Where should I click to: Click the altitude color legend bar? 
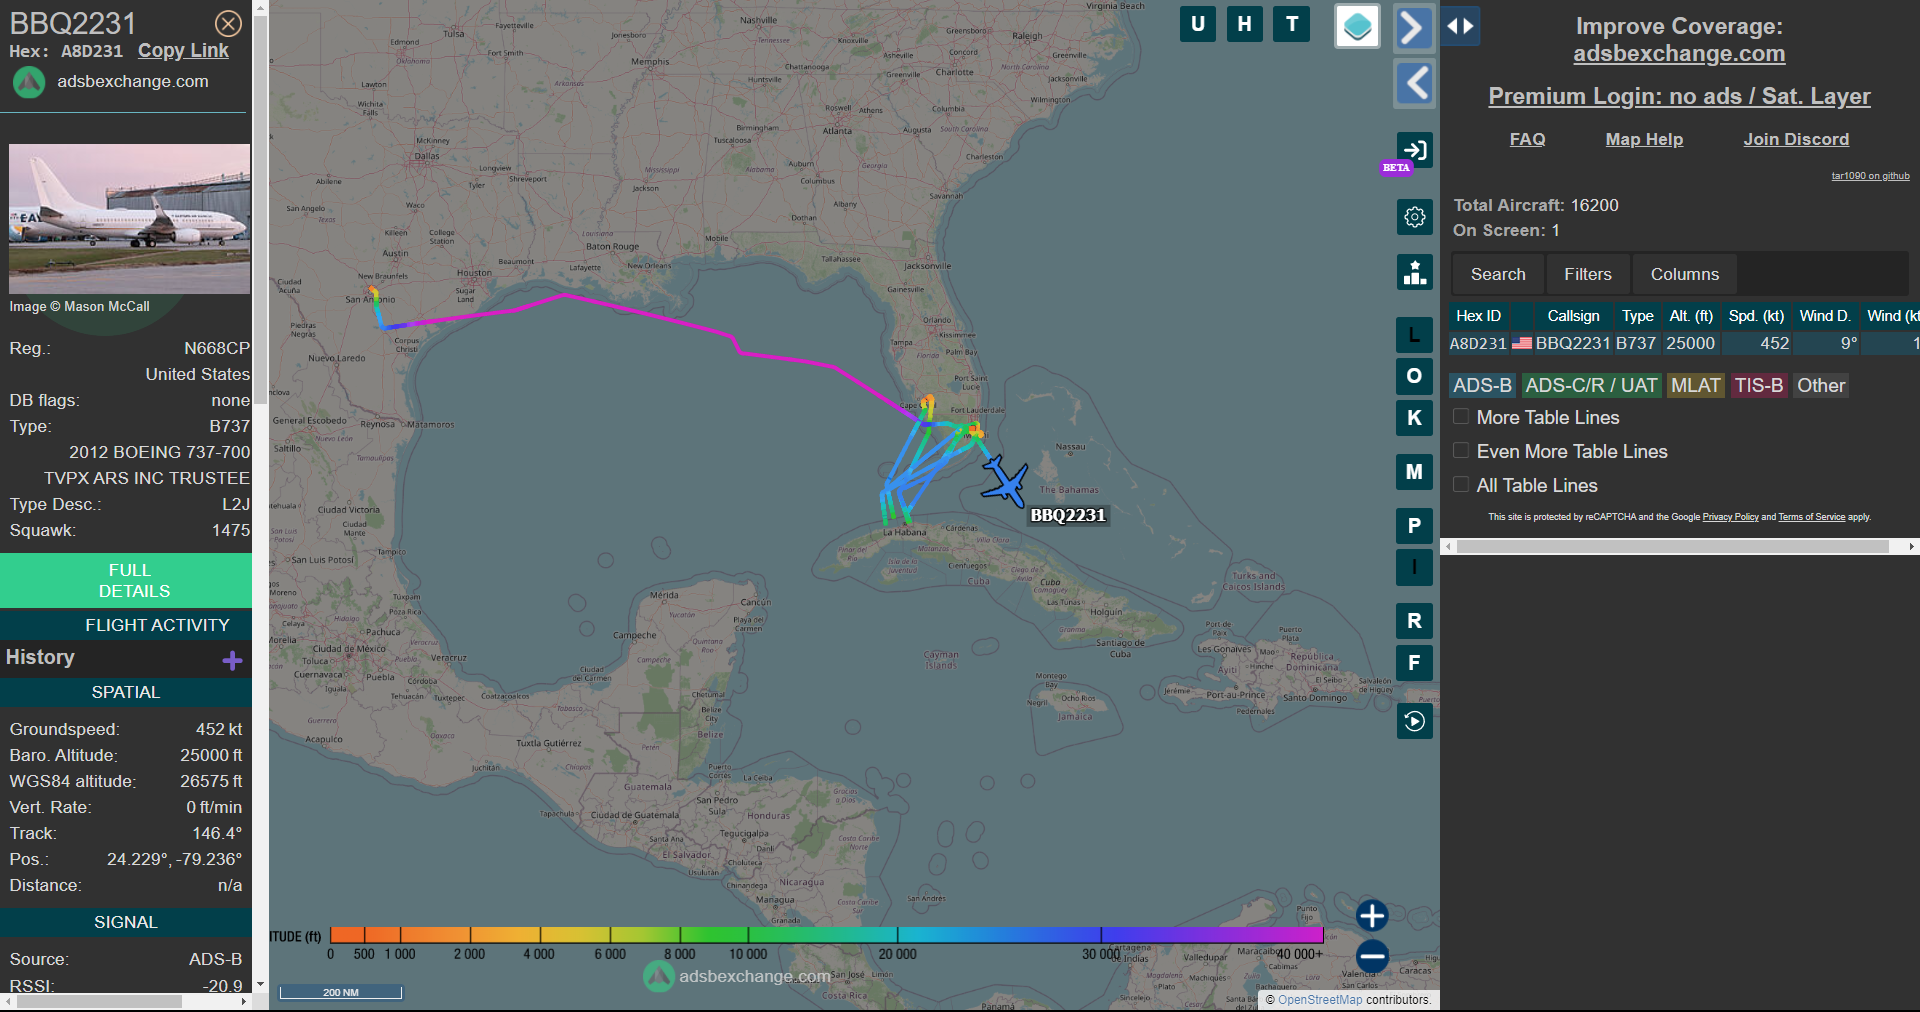coord(827,935)
